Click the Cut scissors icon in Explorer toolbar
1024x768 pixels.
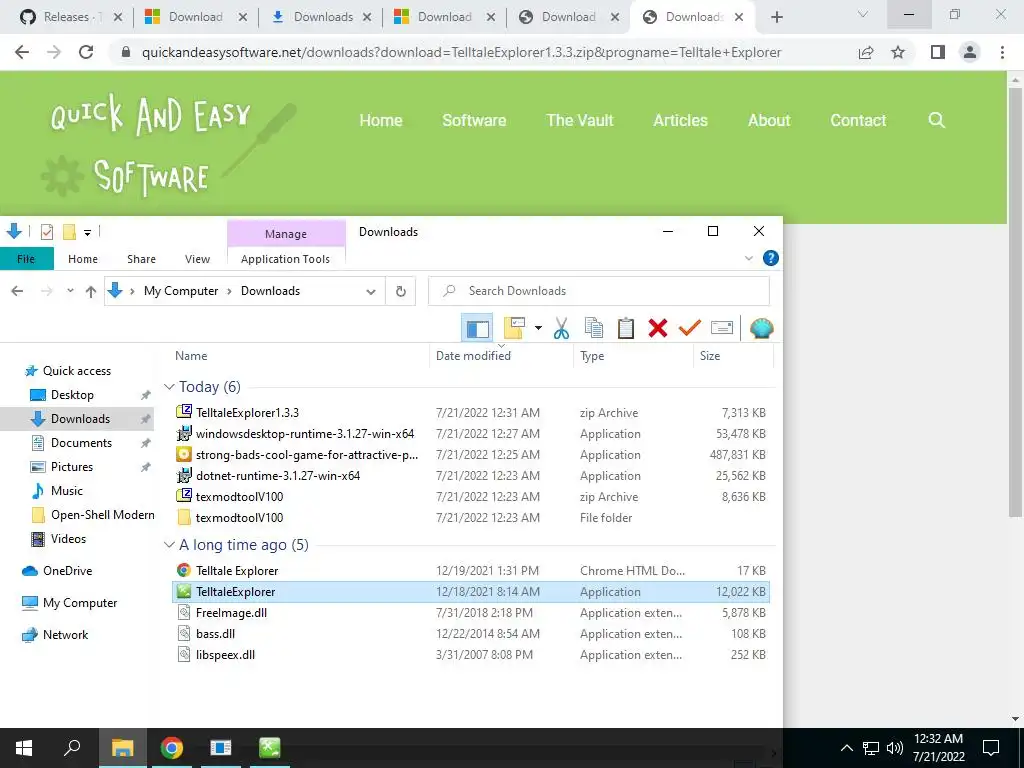tap(561, 328)
